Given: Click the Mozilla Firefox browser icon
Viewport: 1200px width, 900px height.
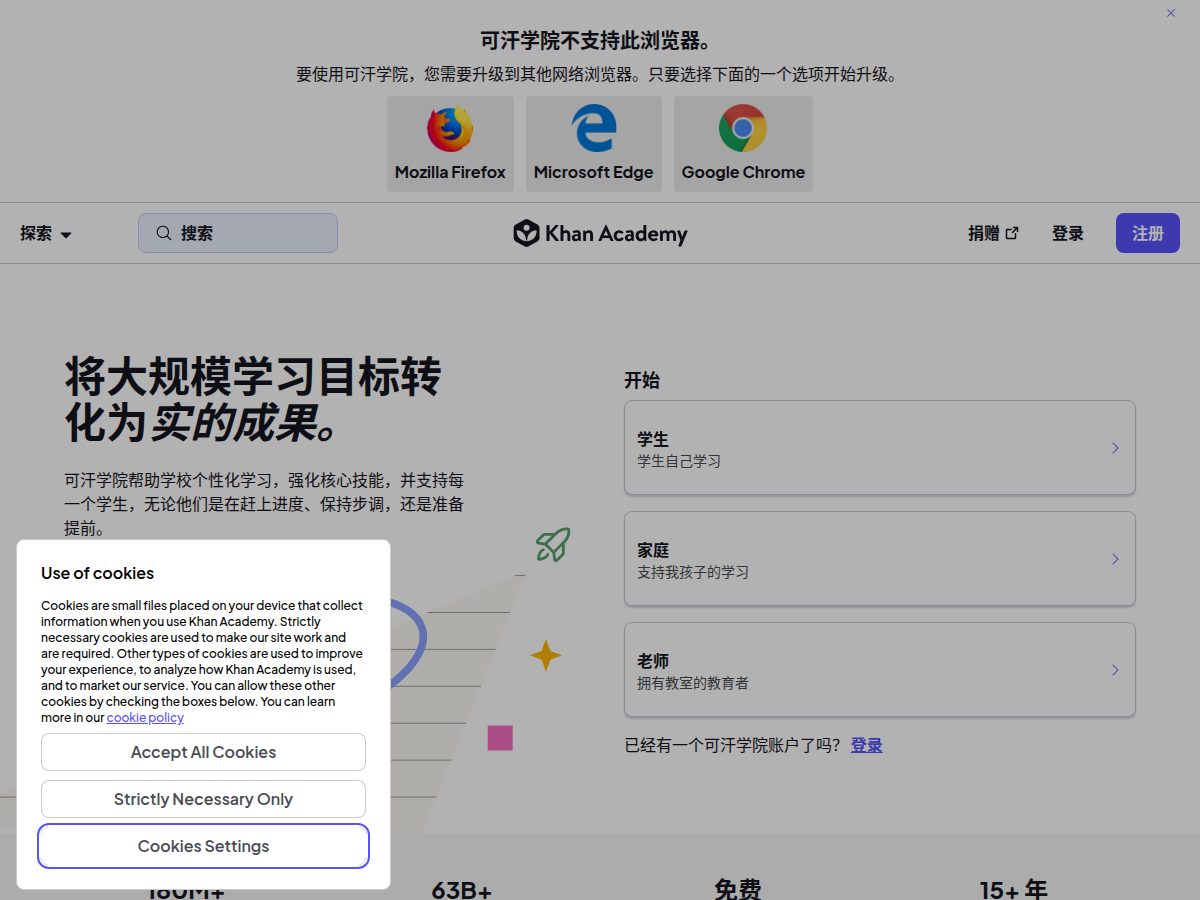Looking at the screenshot, I should (x=450, y=129).
